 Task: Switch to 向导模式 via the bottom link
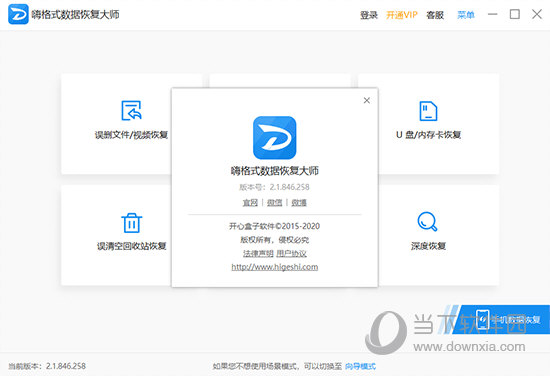click(x=360, y=367)
